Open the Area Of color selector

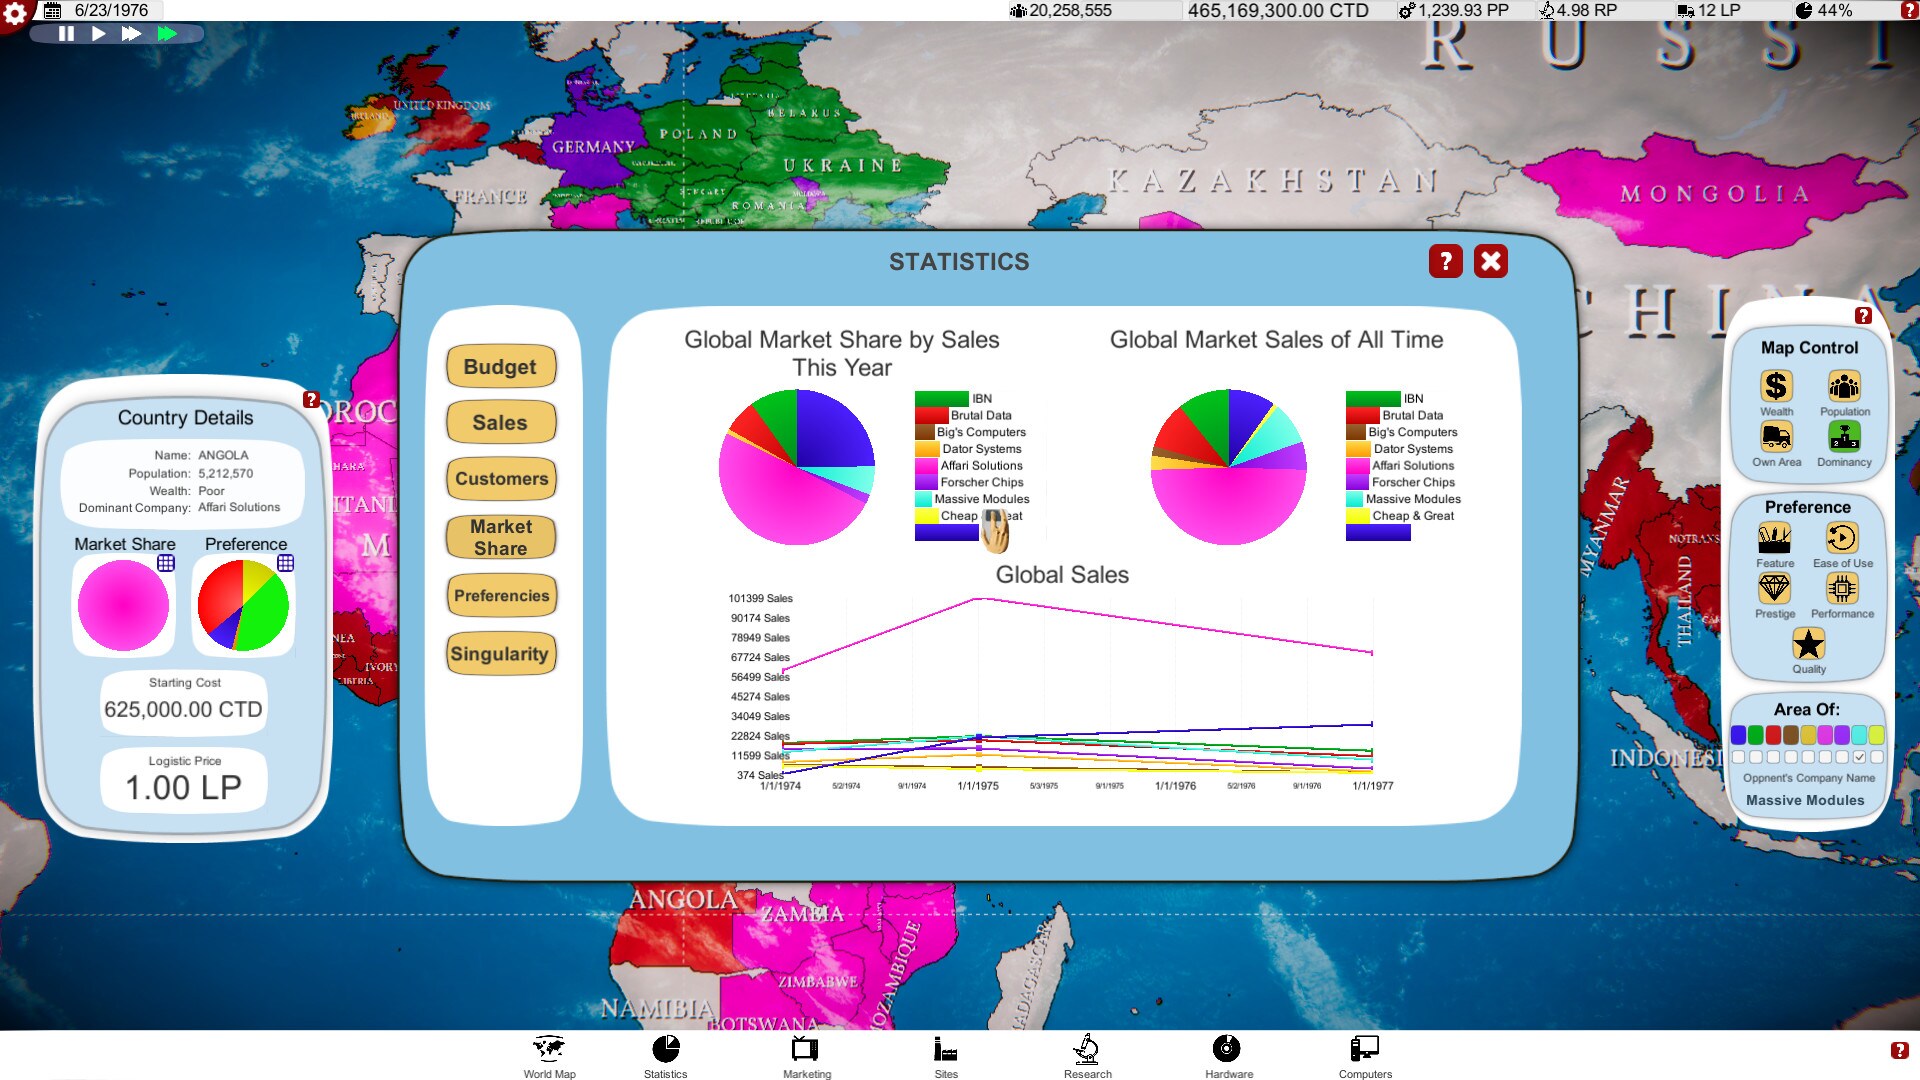pos(1808,735)
